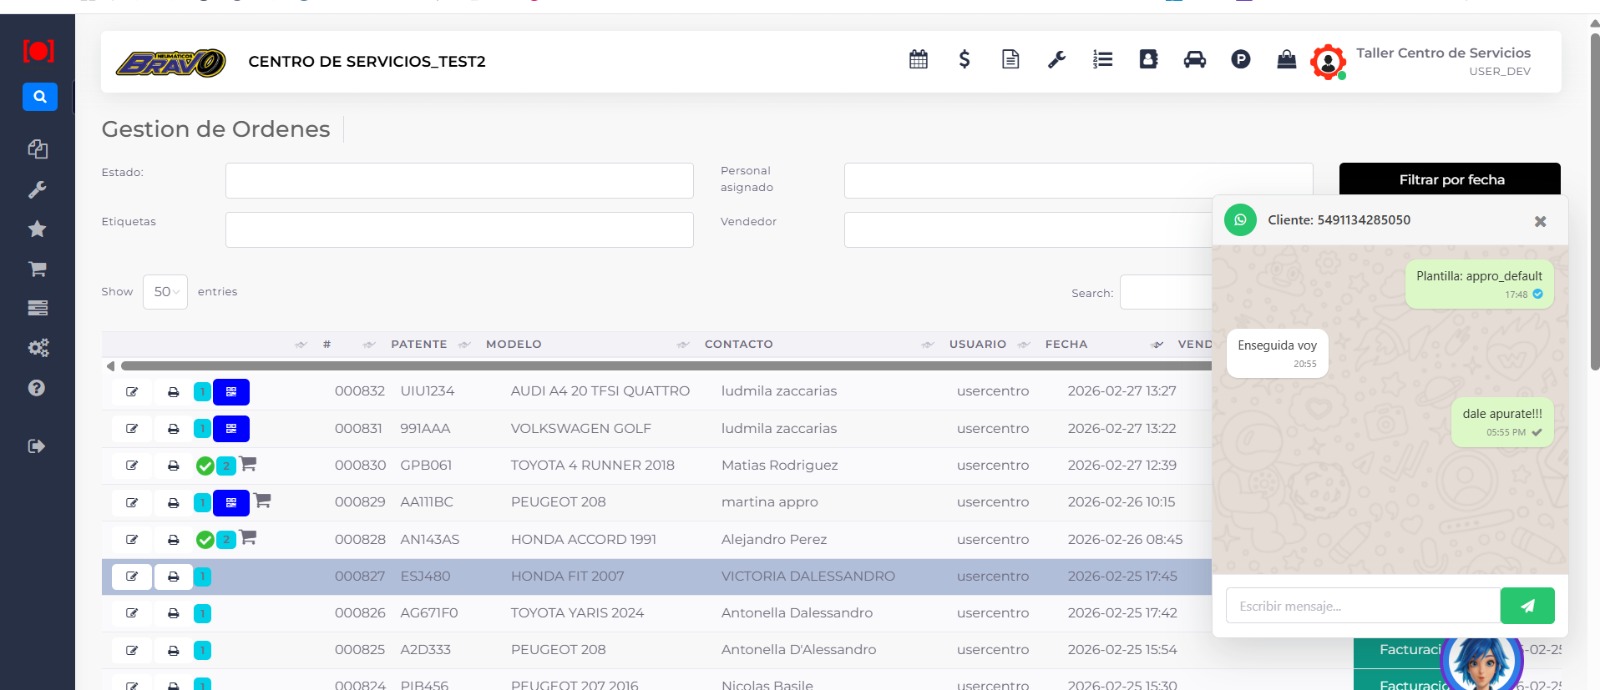Send the message with the green send button

coord(1527,606)
